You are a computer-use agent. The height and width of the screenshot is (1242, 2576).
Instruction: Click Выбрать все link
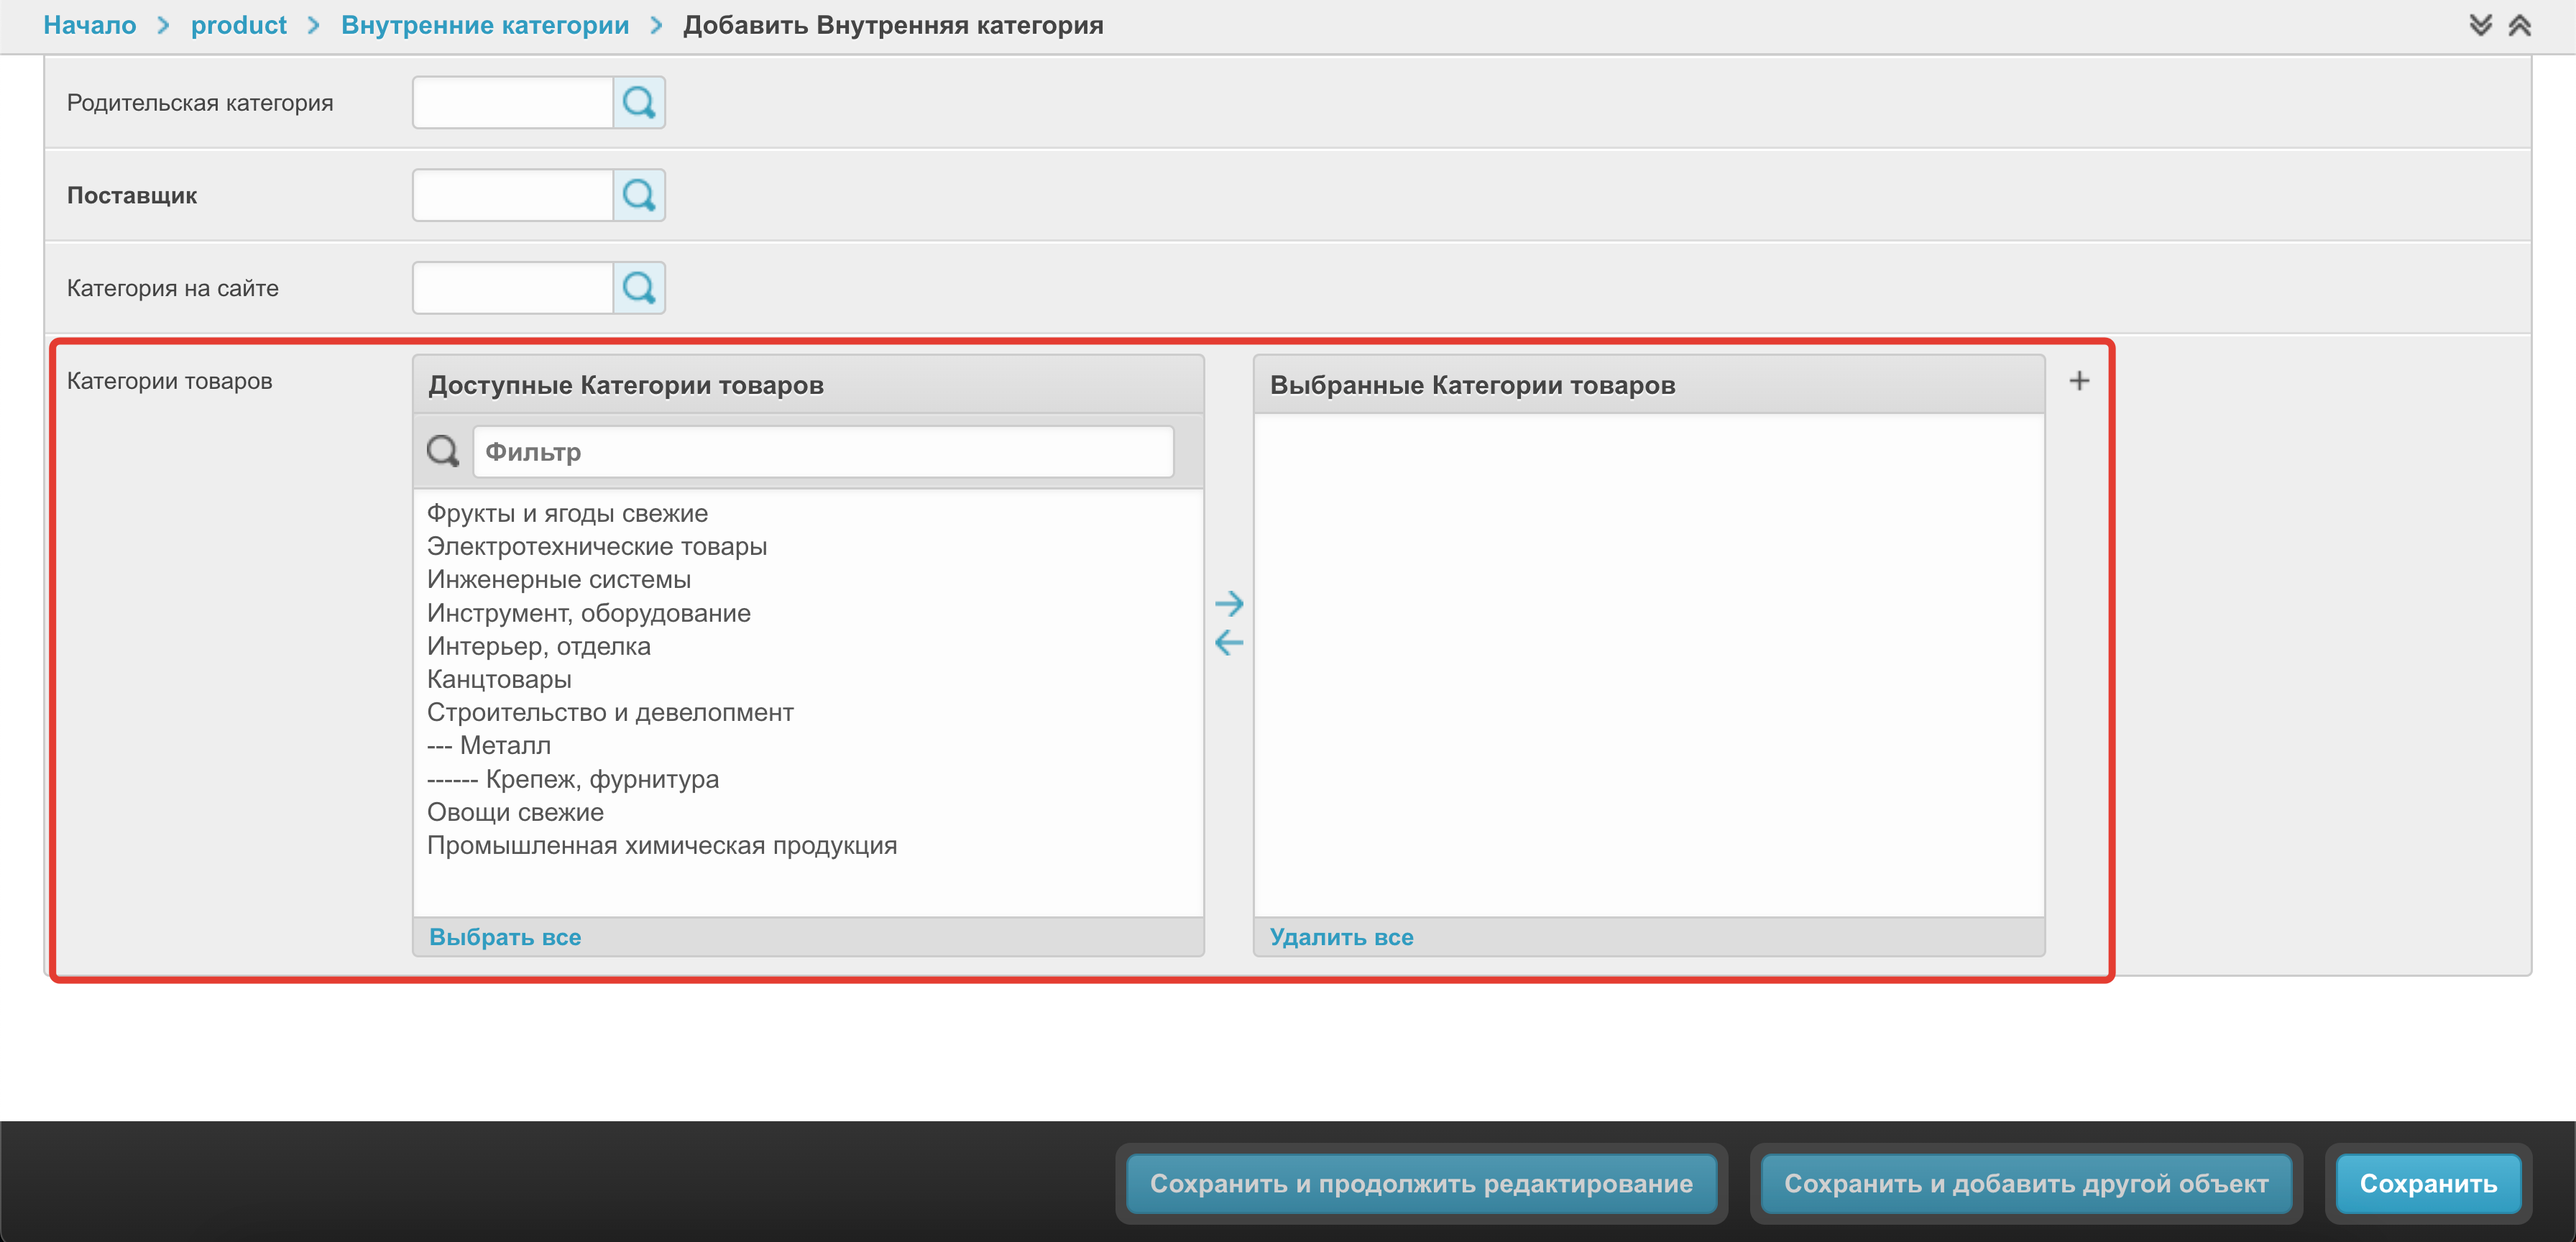505,937
